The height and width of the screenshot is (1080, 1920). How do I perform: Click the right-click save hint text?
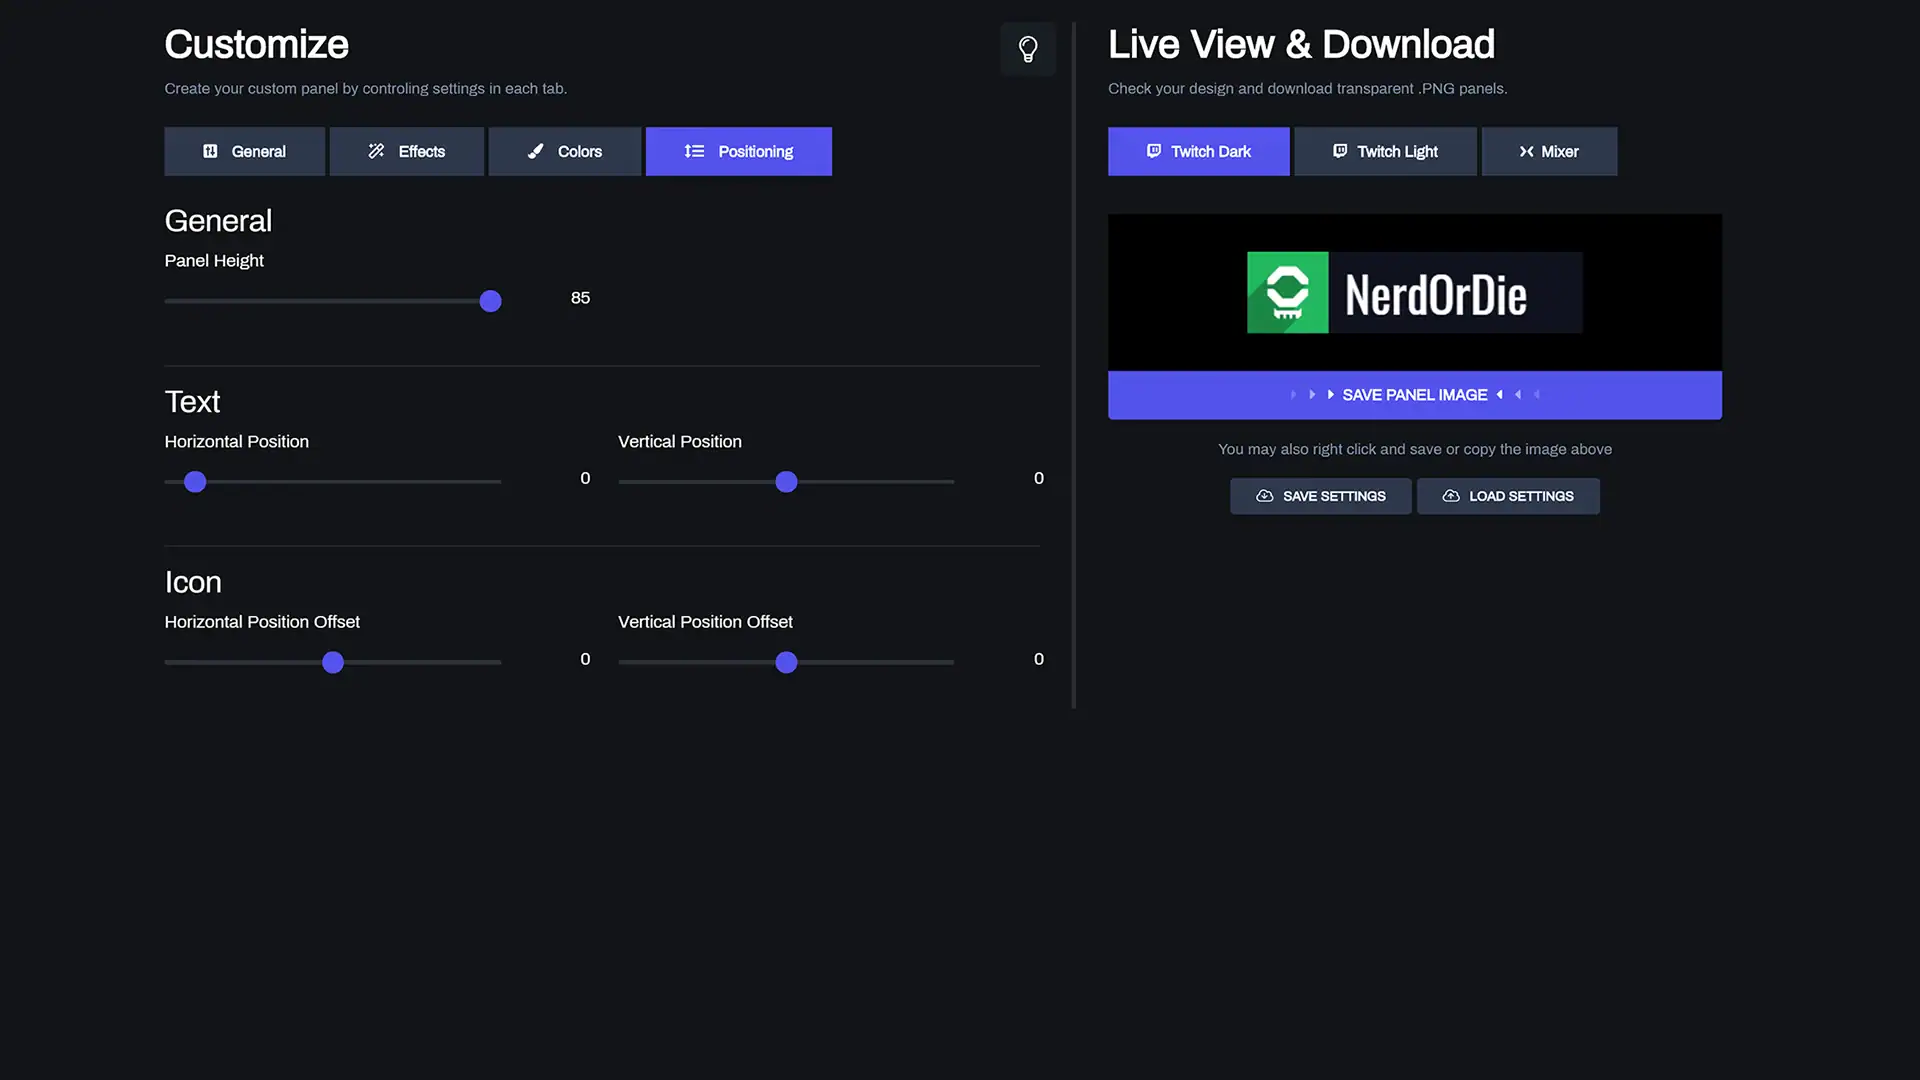click(x=1415, y=449)
